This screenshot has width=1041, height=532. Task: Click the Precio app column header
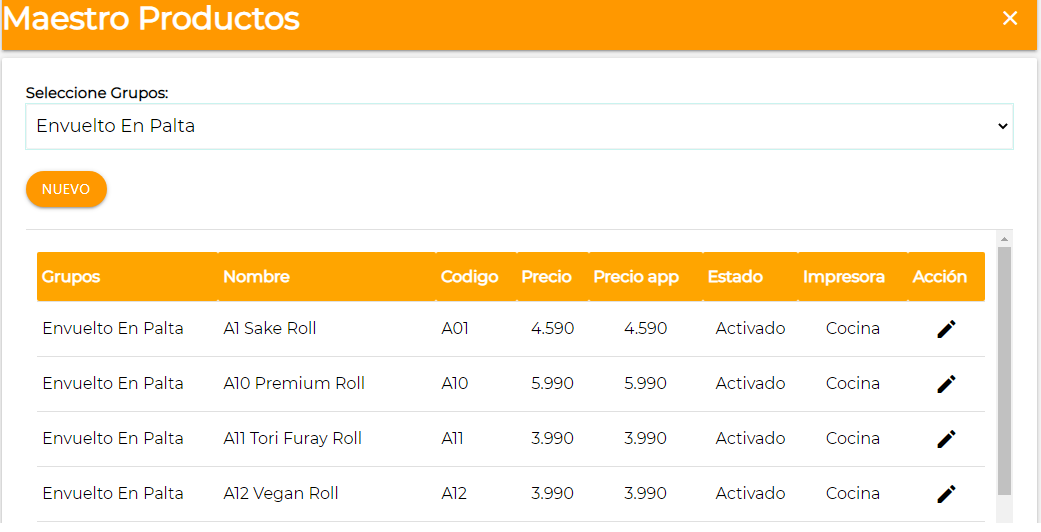[x=636, y=277]
